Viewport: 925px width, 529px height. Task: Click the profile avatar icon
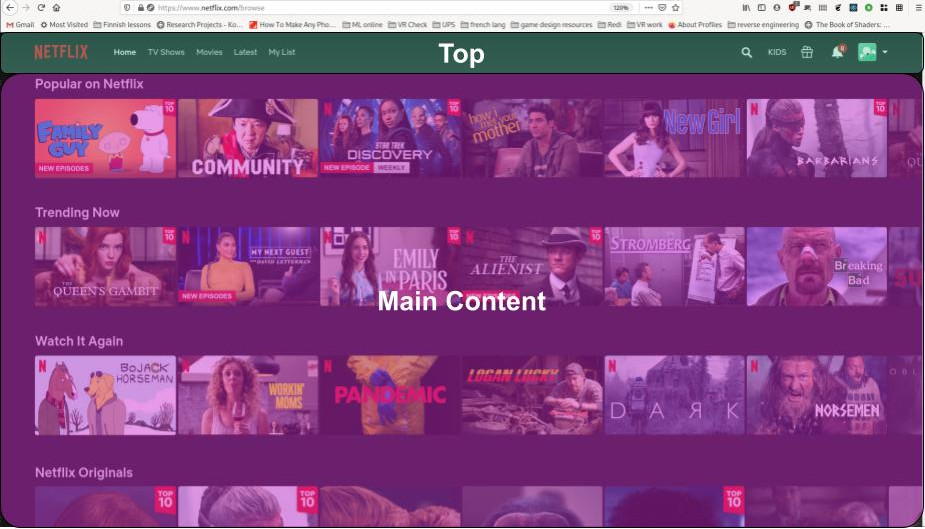click(x=867, y=52)
